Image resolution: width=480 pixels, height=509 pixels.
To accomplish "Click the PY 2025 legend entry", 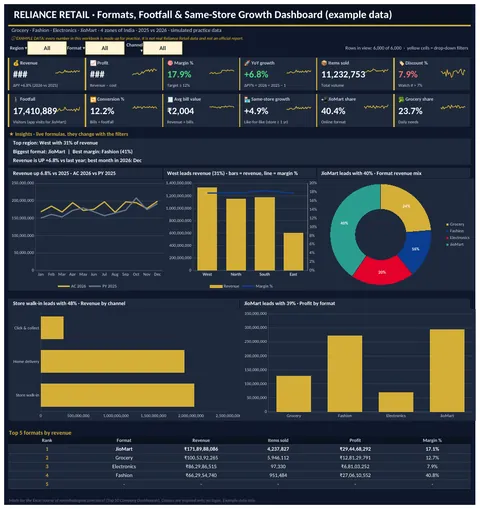I will (102, 286).
